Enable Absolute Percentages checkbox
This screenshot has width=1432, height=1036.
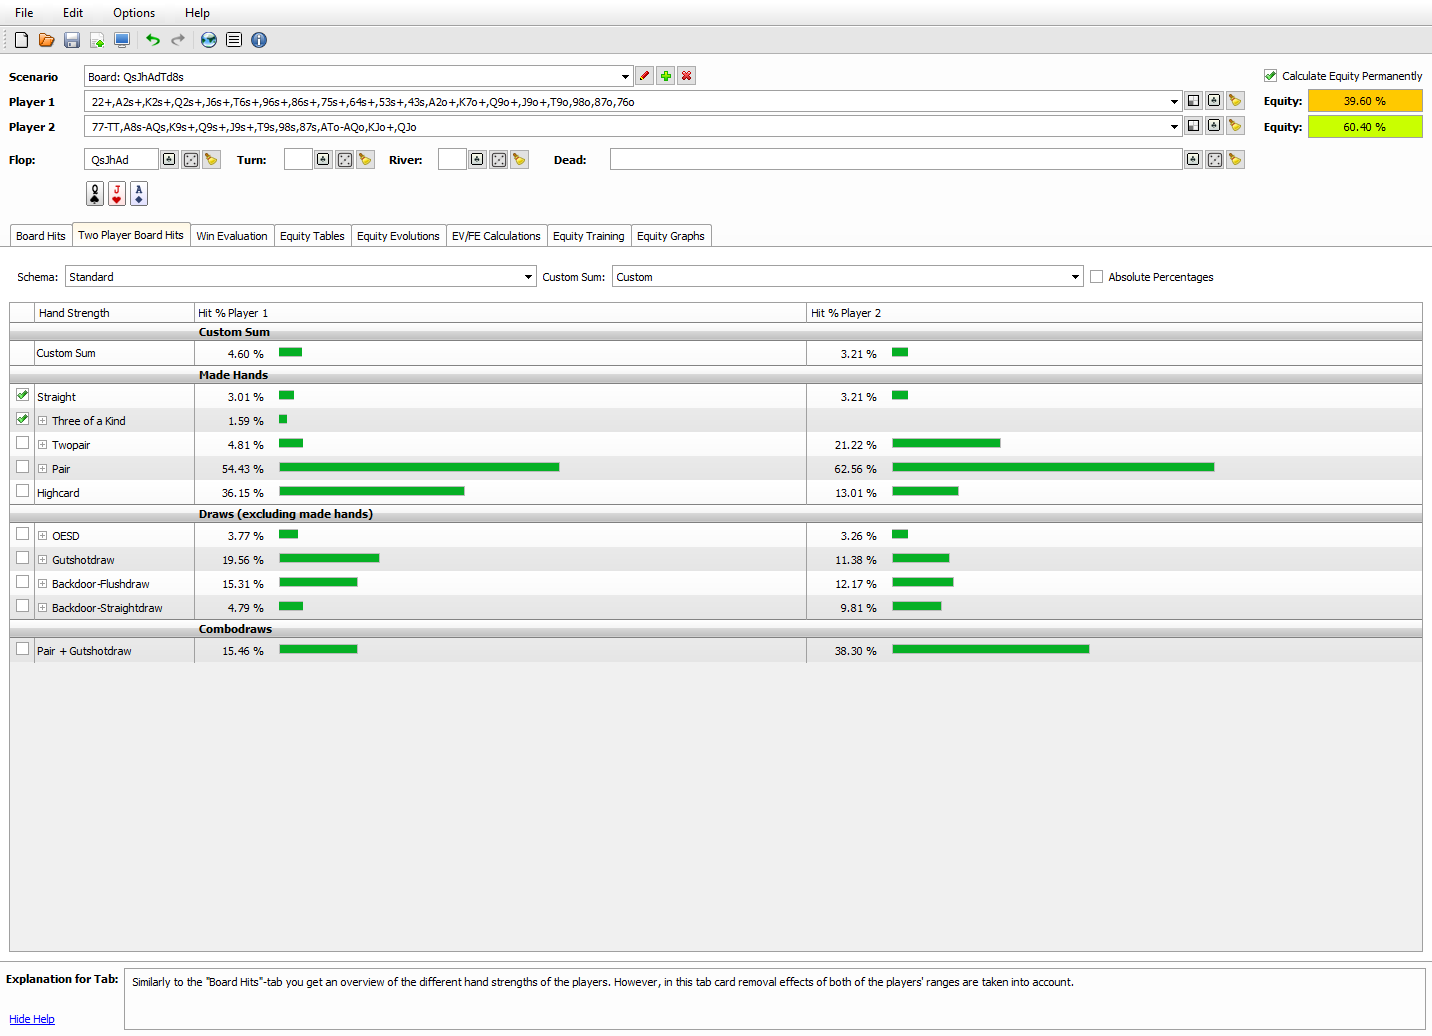[x=1097, y=277]
